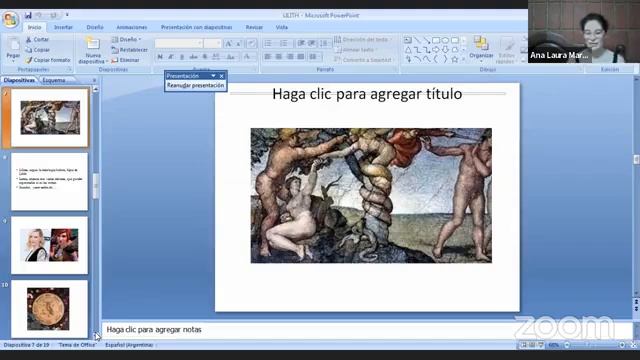This screenshot has height=360, width=640.
Task: Toggle italic (K) formatting
Action: pos(171,57)
